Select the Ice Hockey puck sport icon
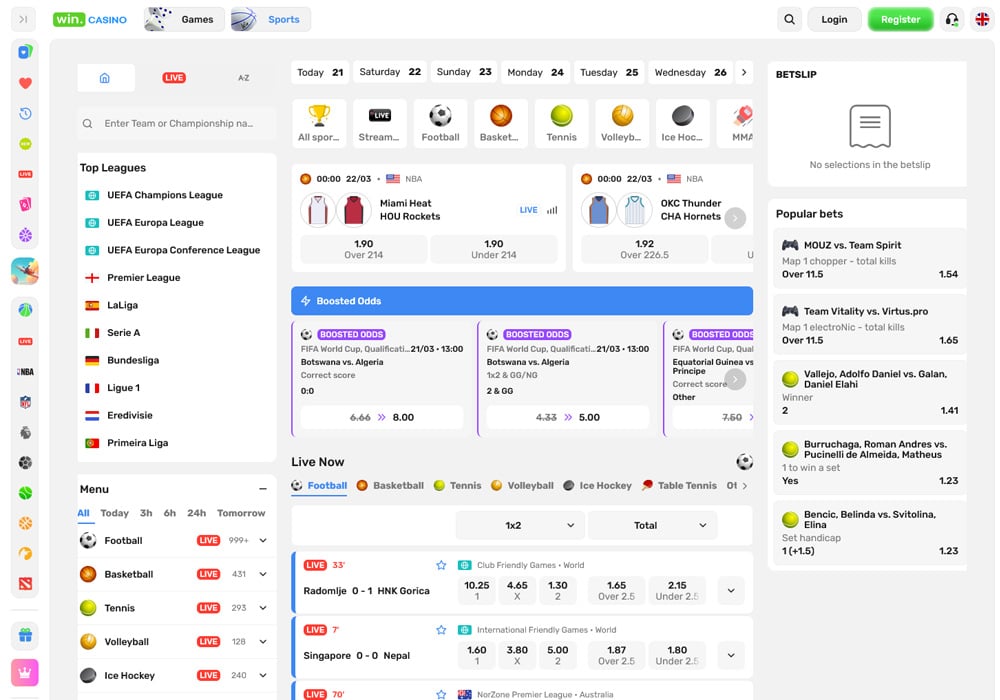This screenshot has width=1000, height=700. [682, 124]
